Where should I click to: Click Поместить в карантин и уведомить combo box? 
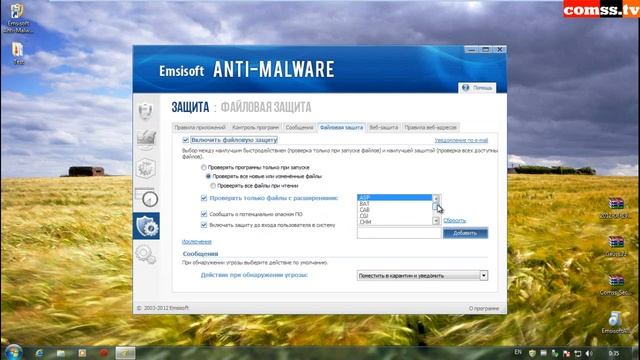click(x=422, y=276)
